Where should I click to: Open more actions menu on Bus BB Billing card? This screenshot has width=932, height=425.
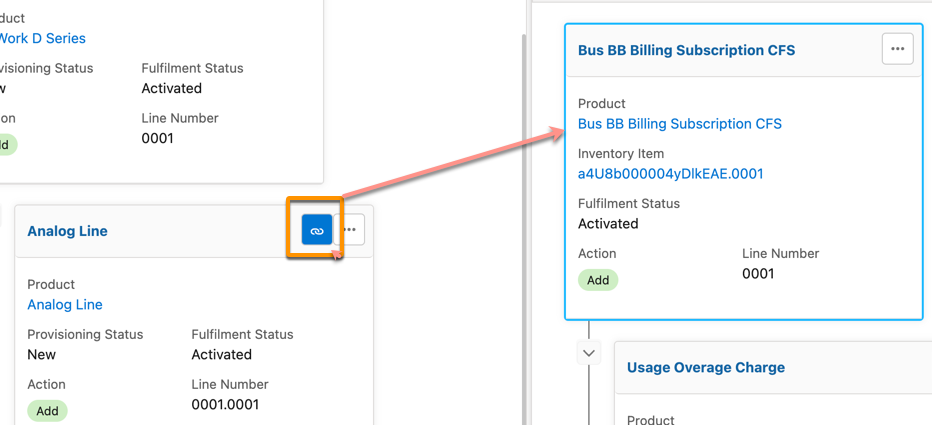coord(897,49)
